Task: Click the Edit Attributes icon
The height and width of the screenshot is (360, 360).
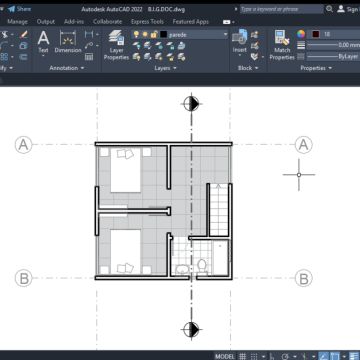Action: click(x=255, y=57)
